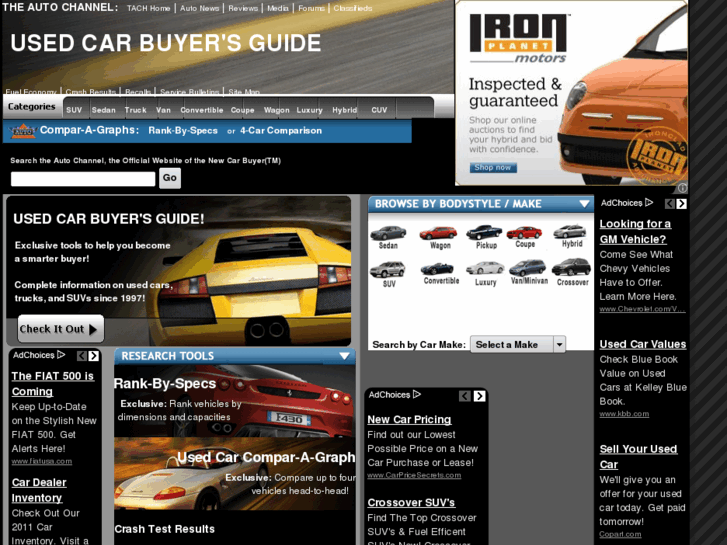
Task: Collapse the Research Tools panel arrow
Action: pyautogui.click(x=344, y=356)
